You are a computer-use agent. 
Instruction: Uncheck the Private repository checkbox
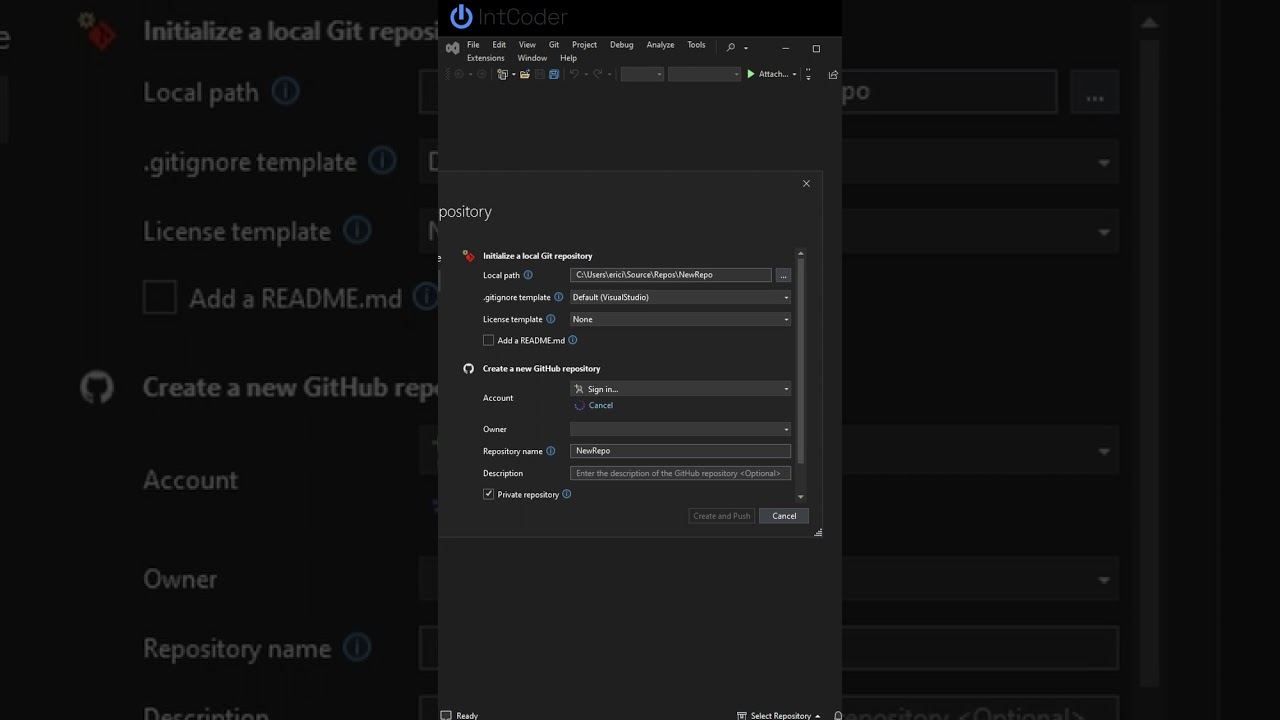(488, 494)
